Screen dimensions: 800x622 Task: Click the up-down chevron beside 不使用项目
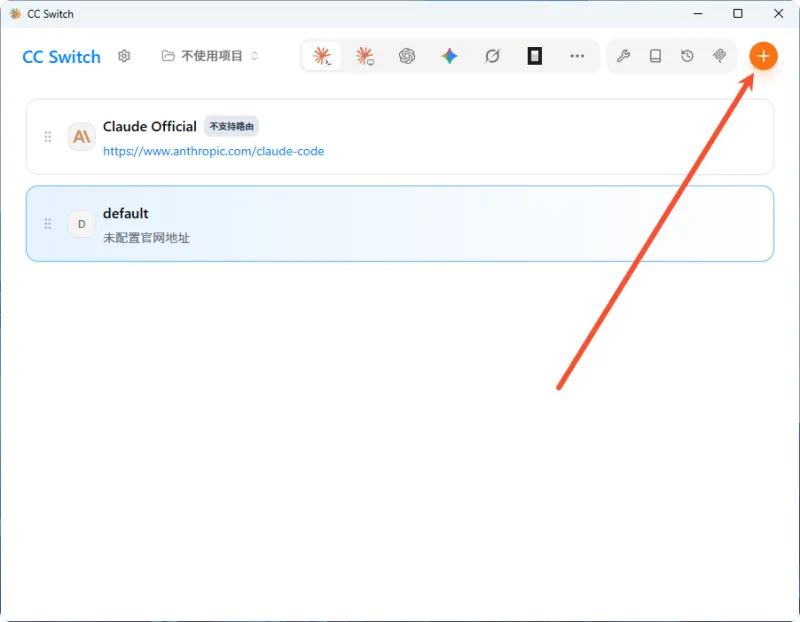[x=255, y=56]
